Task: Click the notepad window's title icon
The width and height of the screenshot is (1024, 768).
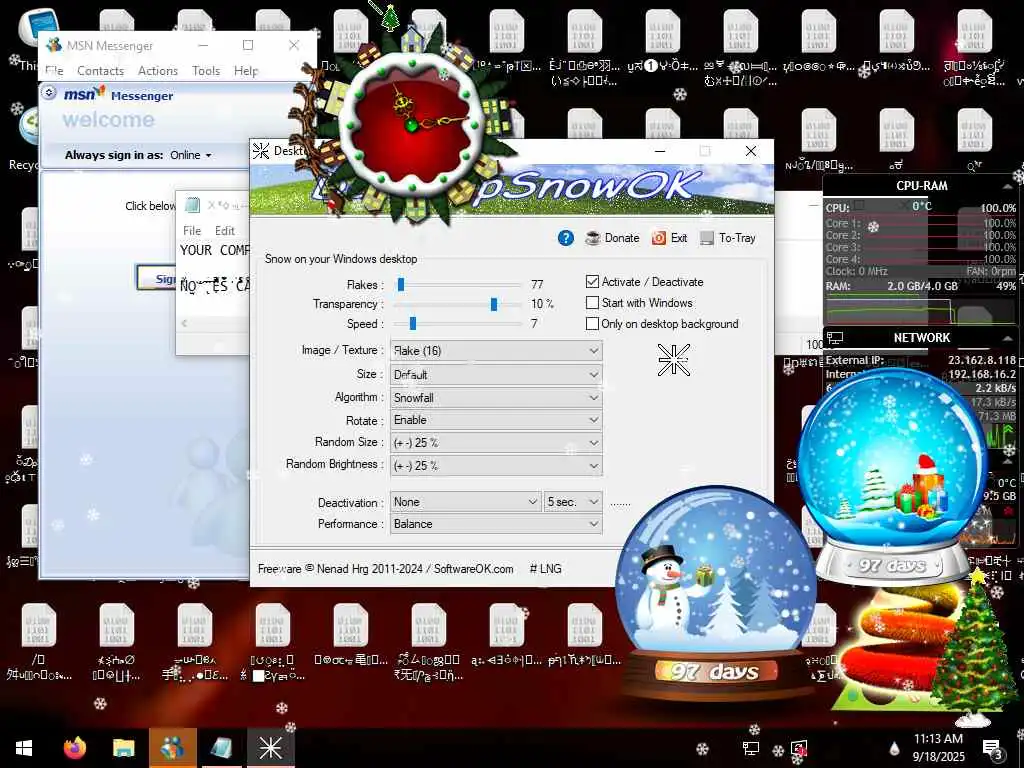Action: (x=192, y=205)
